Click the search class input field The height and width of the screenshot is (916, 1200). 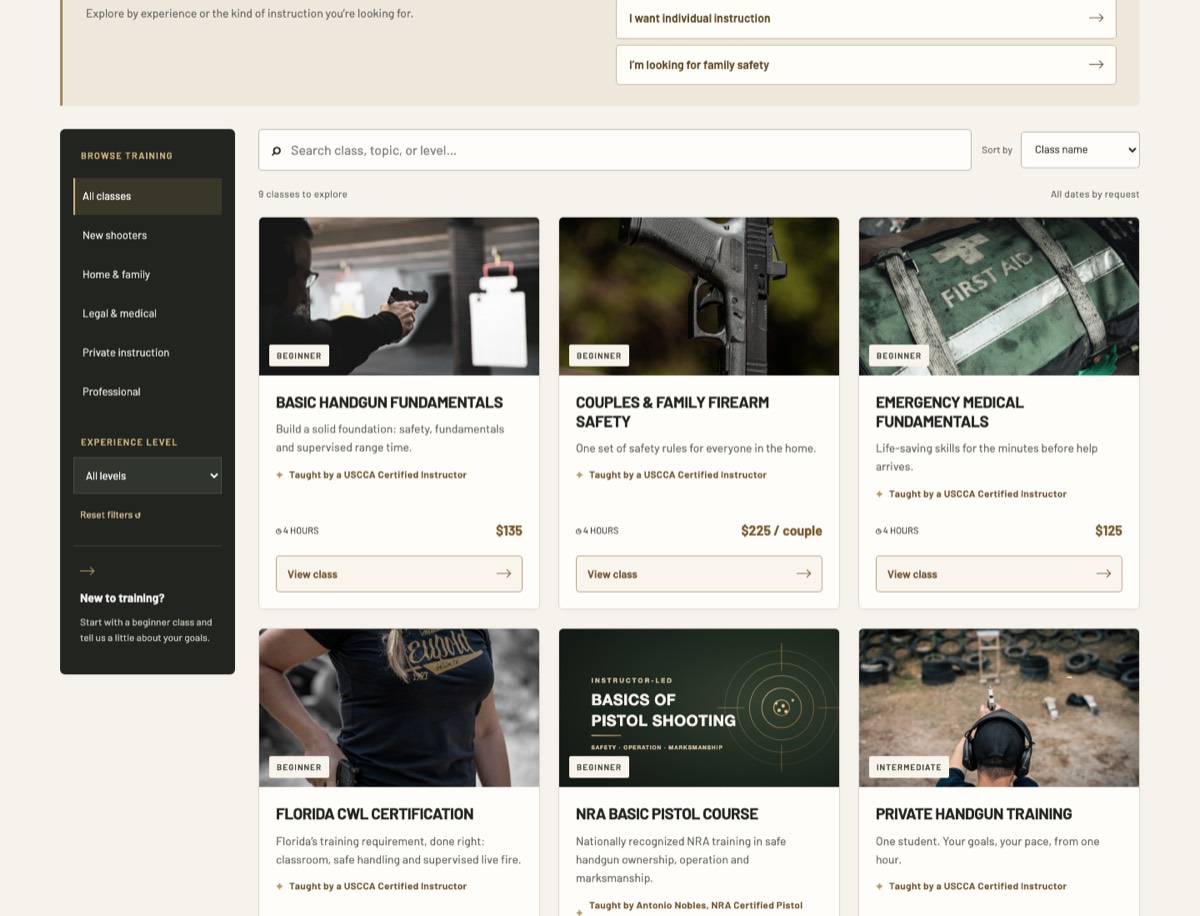coord(615,150)
